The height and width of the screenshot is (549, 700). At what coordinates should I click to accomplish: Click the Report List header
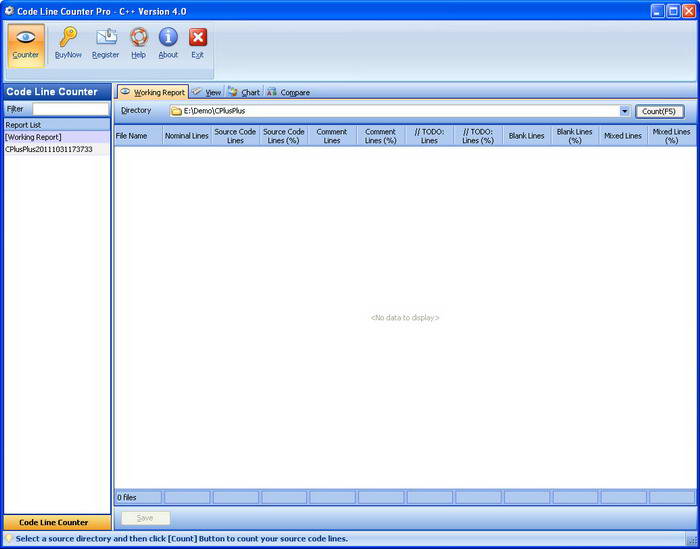point(57,125)
